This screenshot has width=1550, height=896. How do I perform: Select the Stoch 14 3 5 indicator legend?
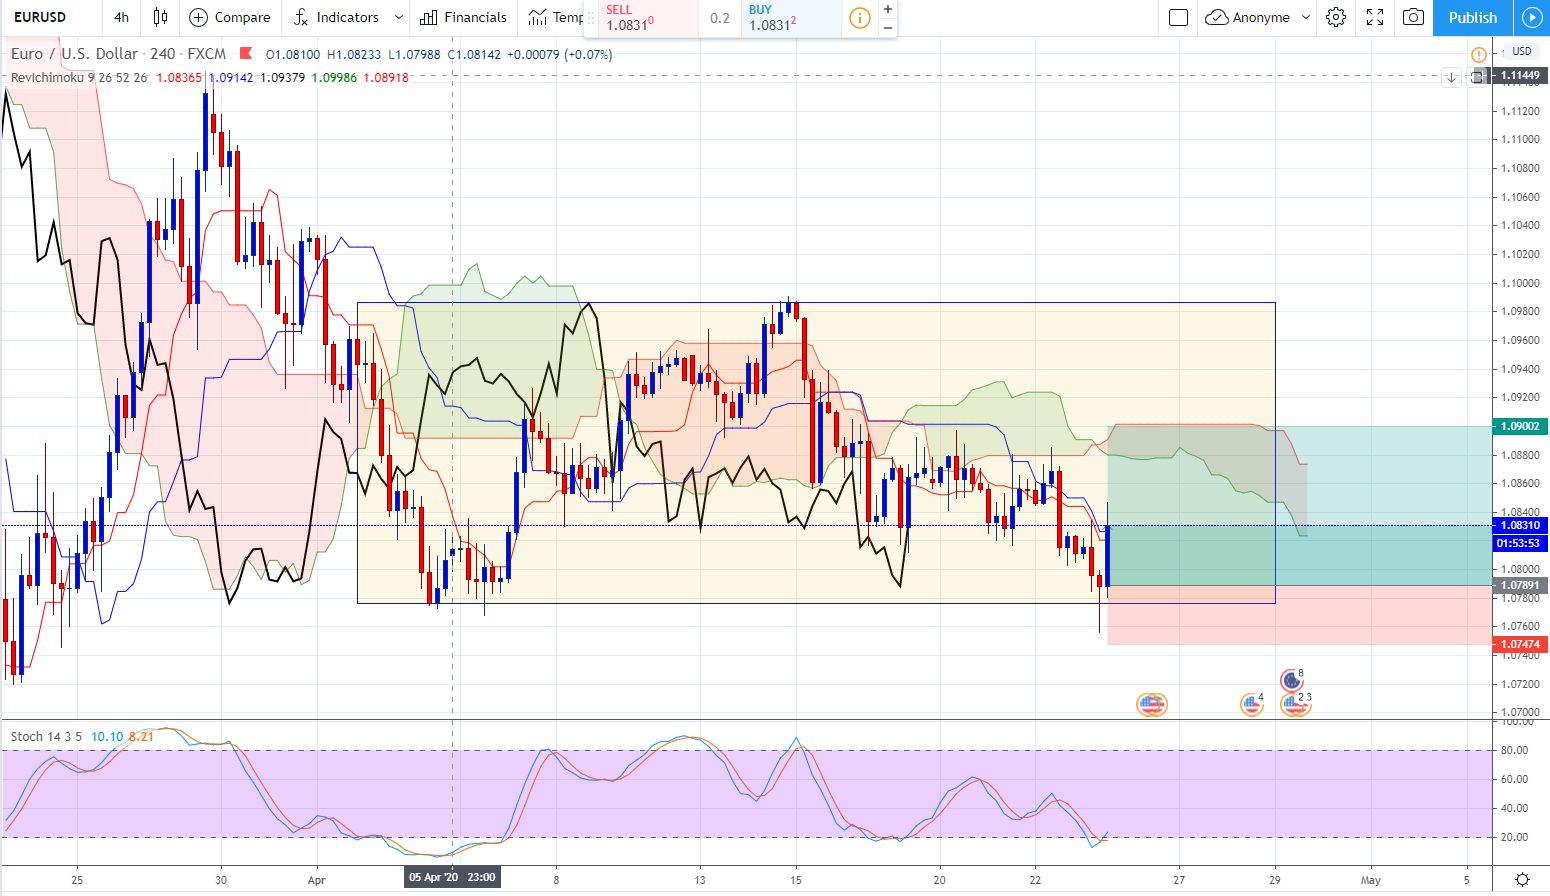click(x=46, y=737)
